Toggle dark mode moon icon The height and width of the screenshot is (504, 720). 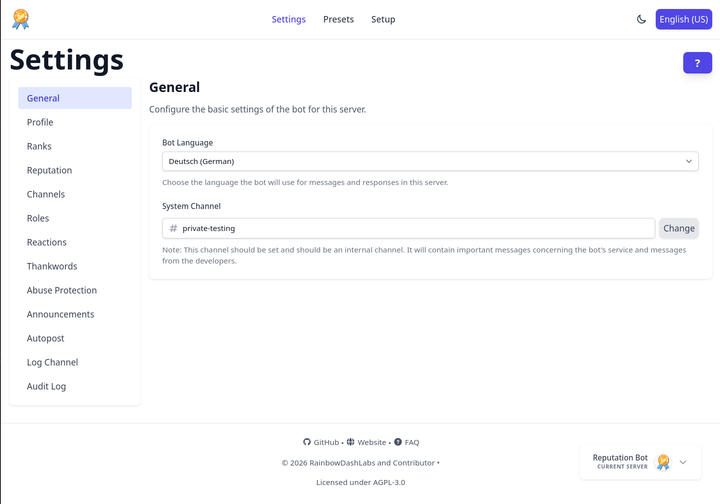tap(641, 19)
